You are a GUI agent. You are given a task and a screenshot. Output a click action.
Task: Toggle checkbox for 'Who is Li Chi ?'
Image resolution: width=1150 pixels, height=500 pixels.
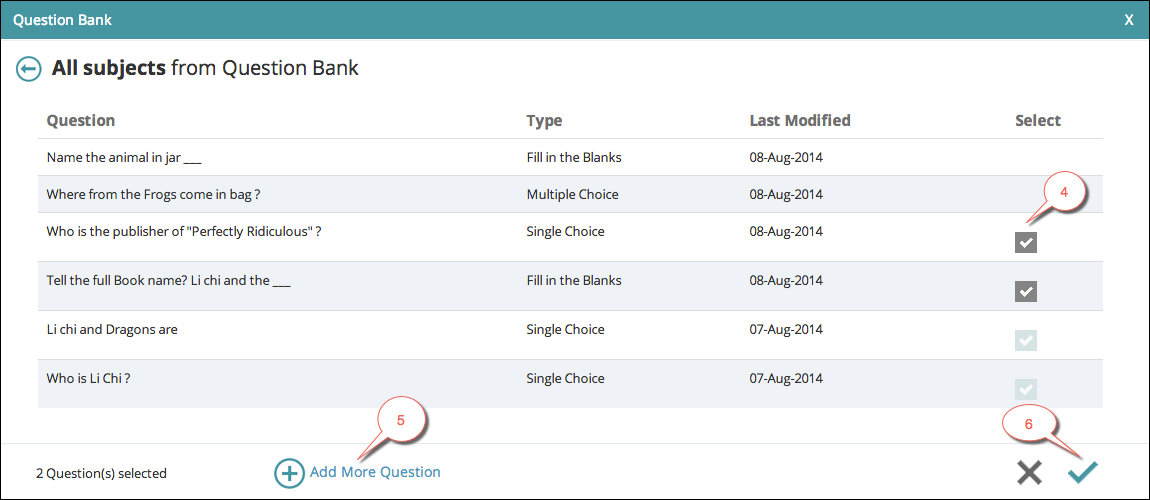(x=1026, y=389)
